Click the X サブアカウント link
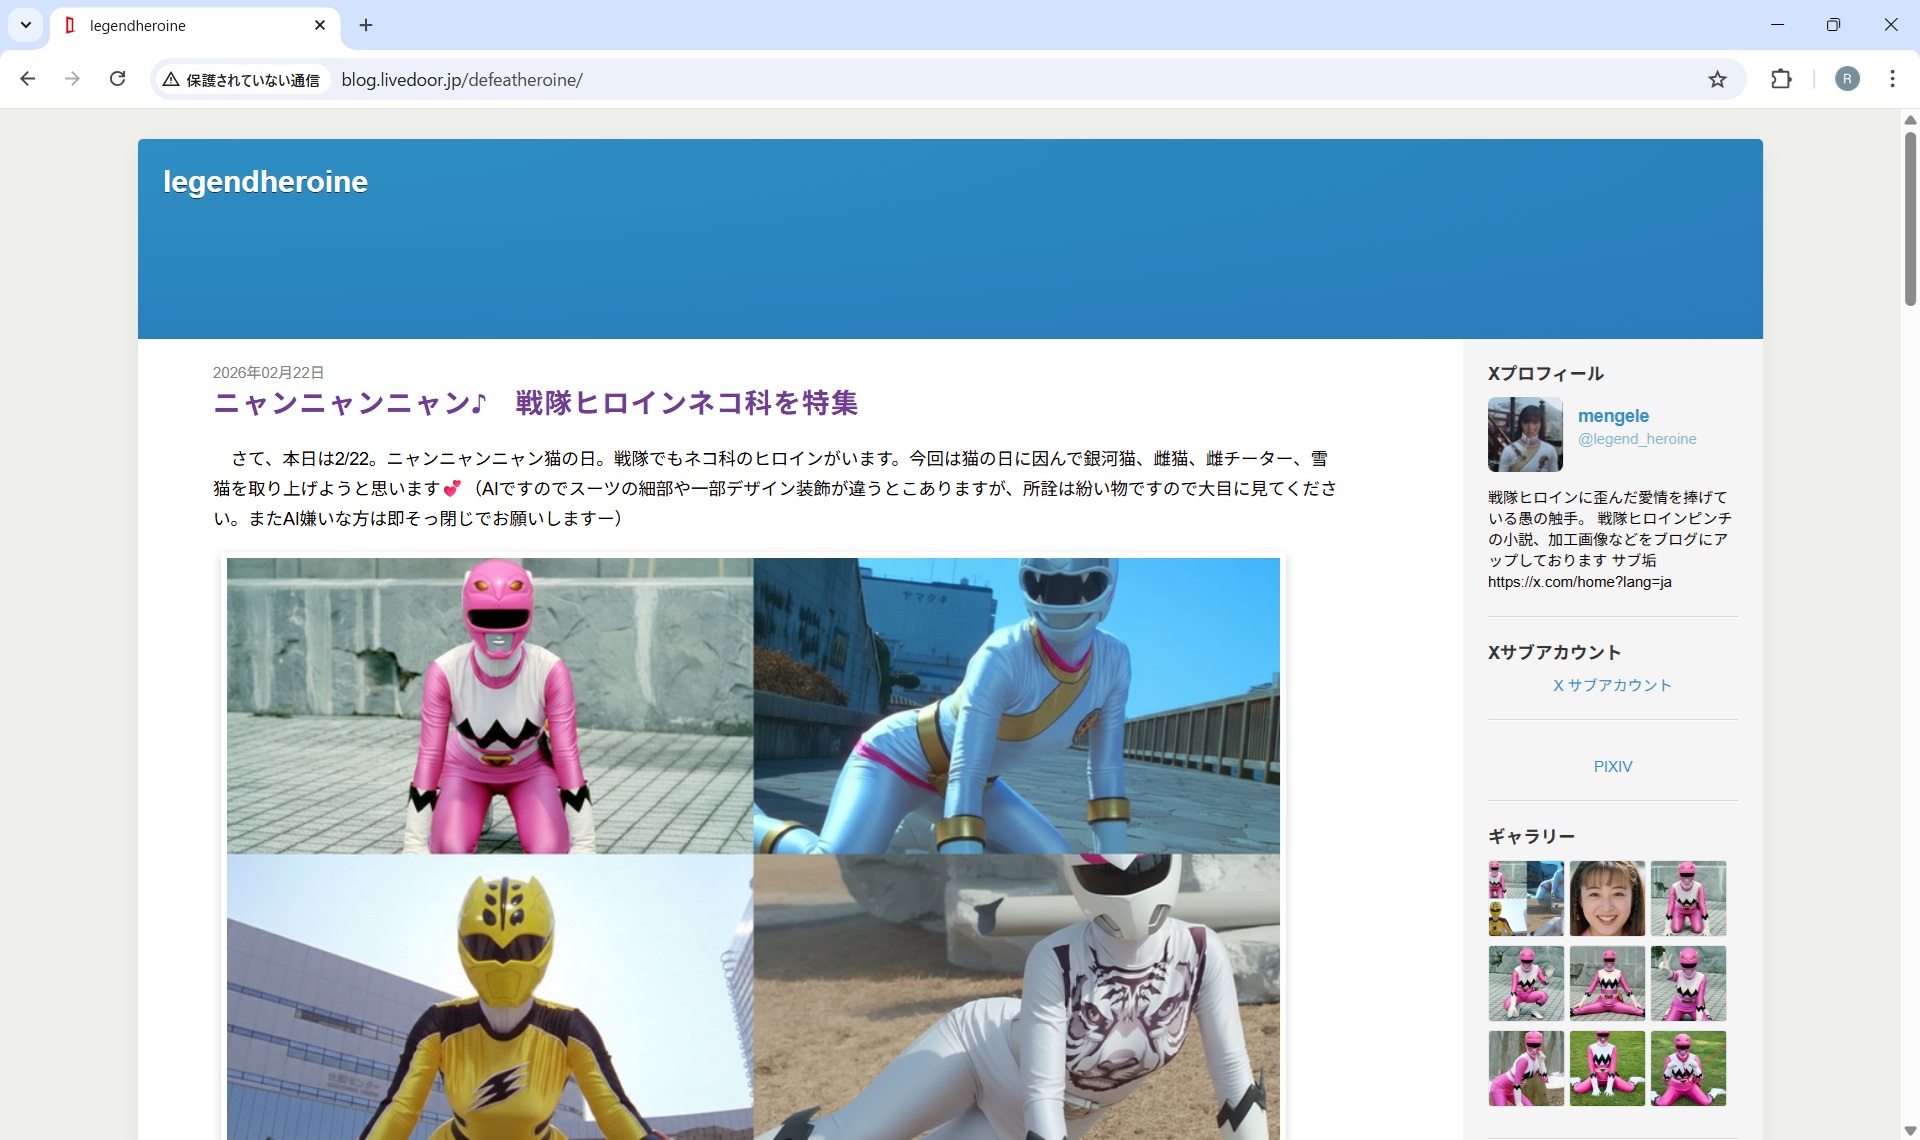This screenshot has height=1140, width=1920. tap(1612, 685)
